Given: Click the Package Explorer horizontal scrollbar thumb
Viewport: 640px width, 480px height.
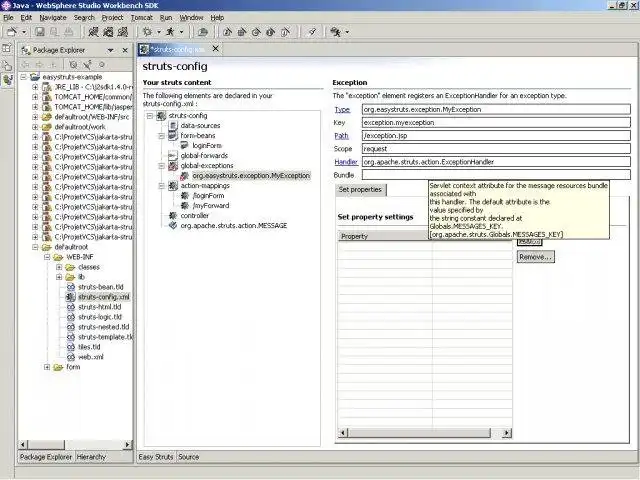Looking at the screenshot, I should [x=46, y=444].
